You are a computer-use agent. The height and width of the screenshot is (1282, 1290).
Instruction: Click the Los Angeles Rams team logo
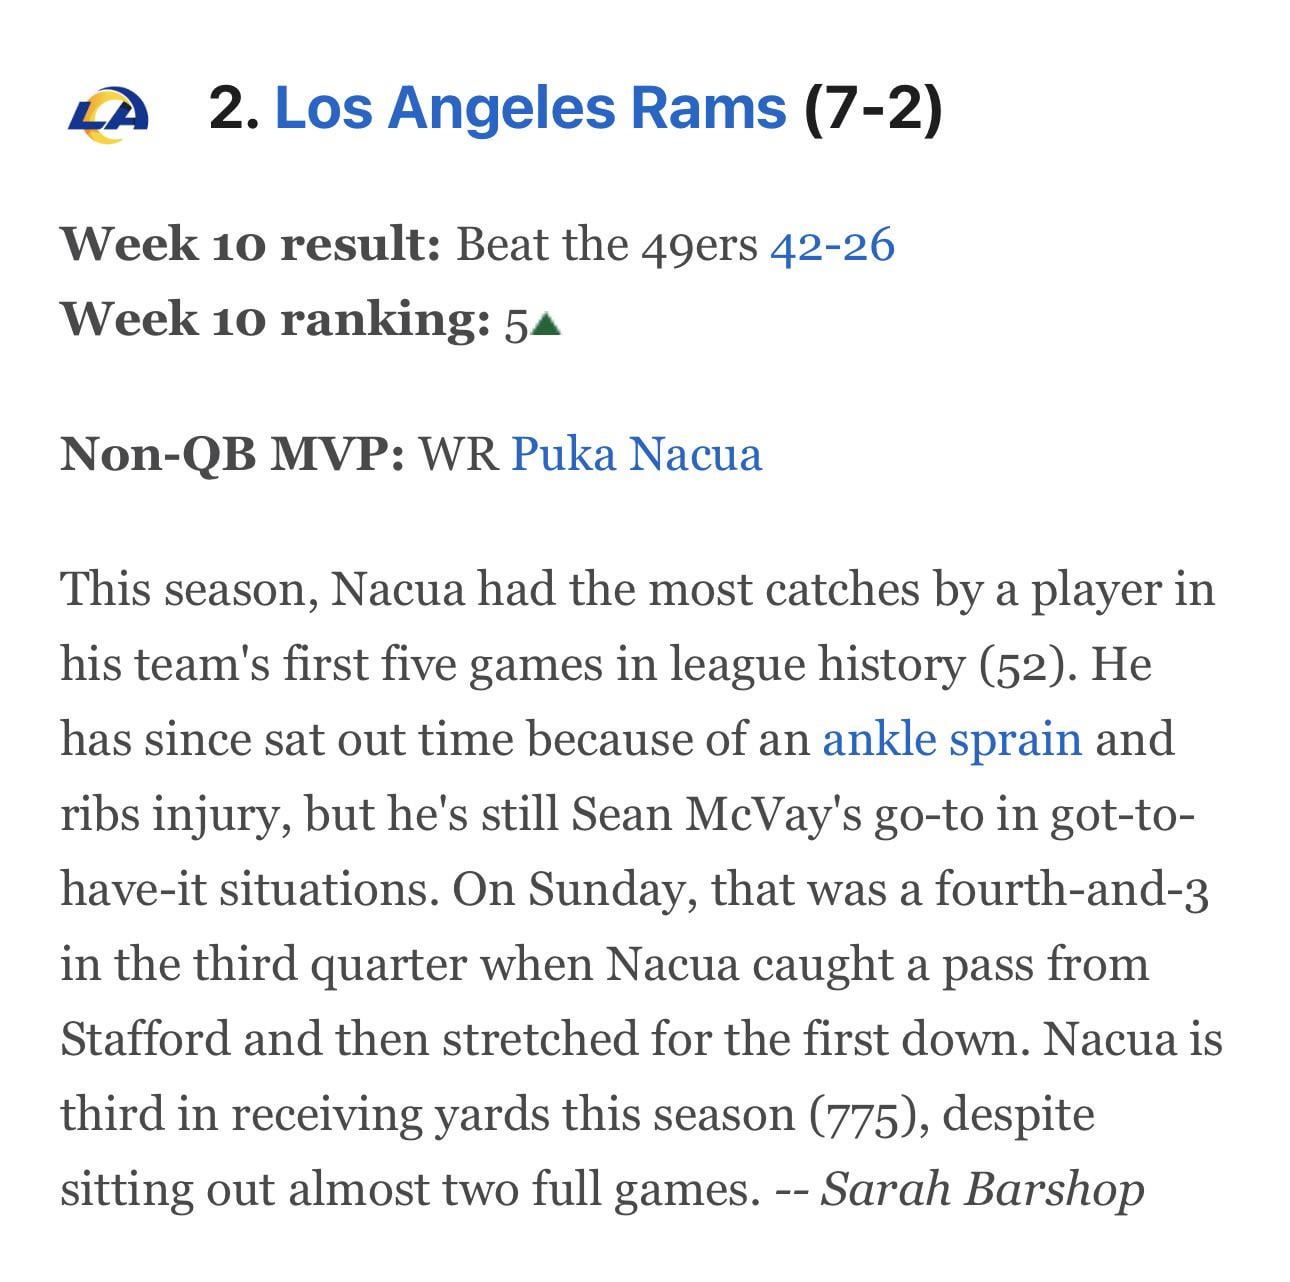coord(108,113)
